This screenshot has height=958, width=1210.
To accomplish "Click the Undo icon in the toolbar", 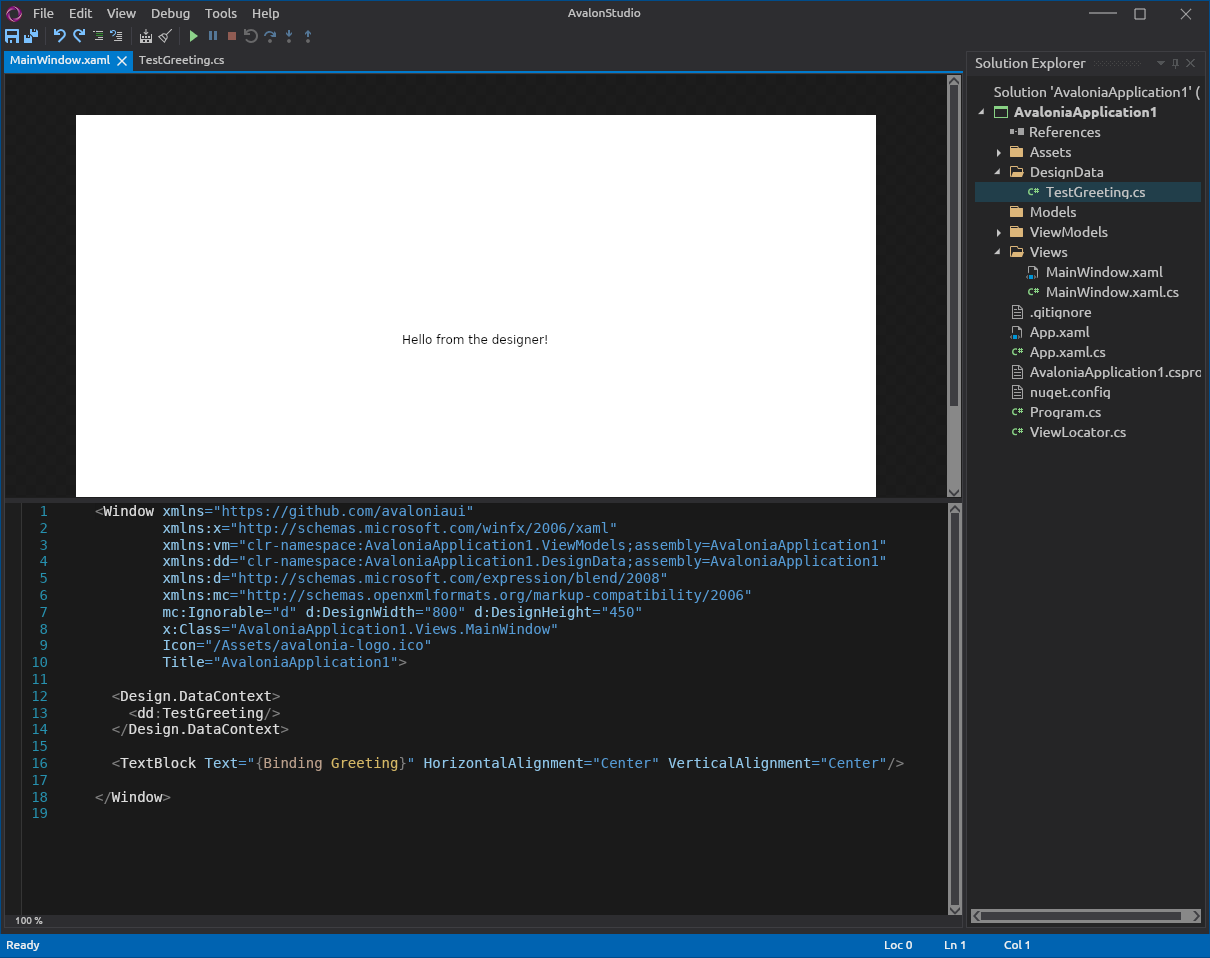I will (59, 36).
